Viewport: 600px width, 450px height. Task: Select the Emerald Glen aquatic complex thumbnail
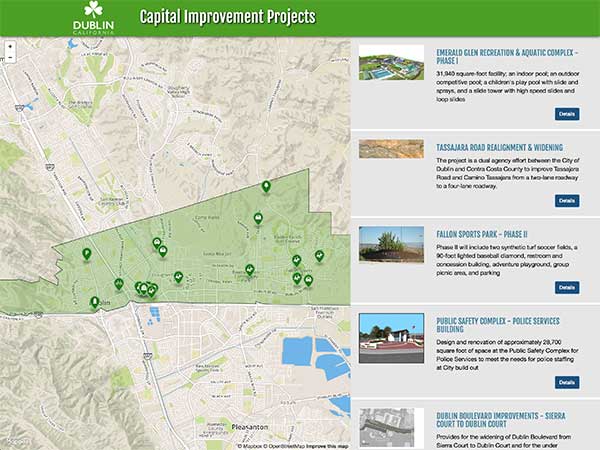point(392,63)
